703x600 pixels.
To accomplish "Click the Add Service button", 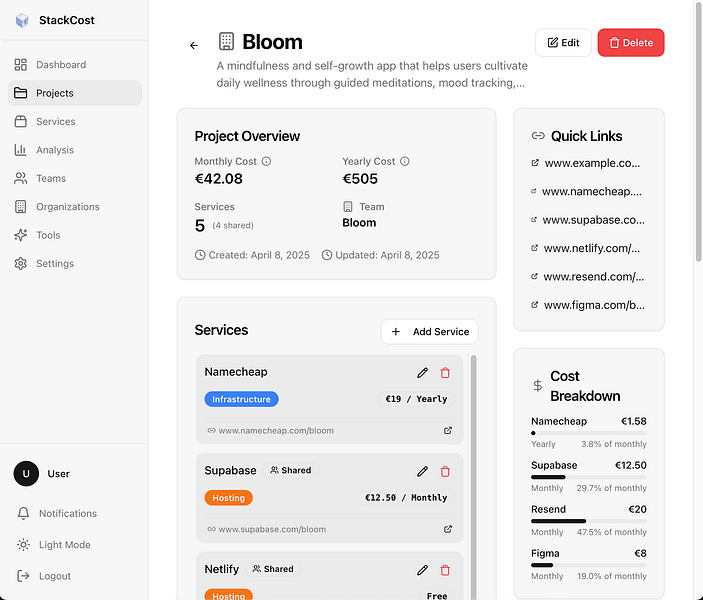I will click(x=430, y=332).
